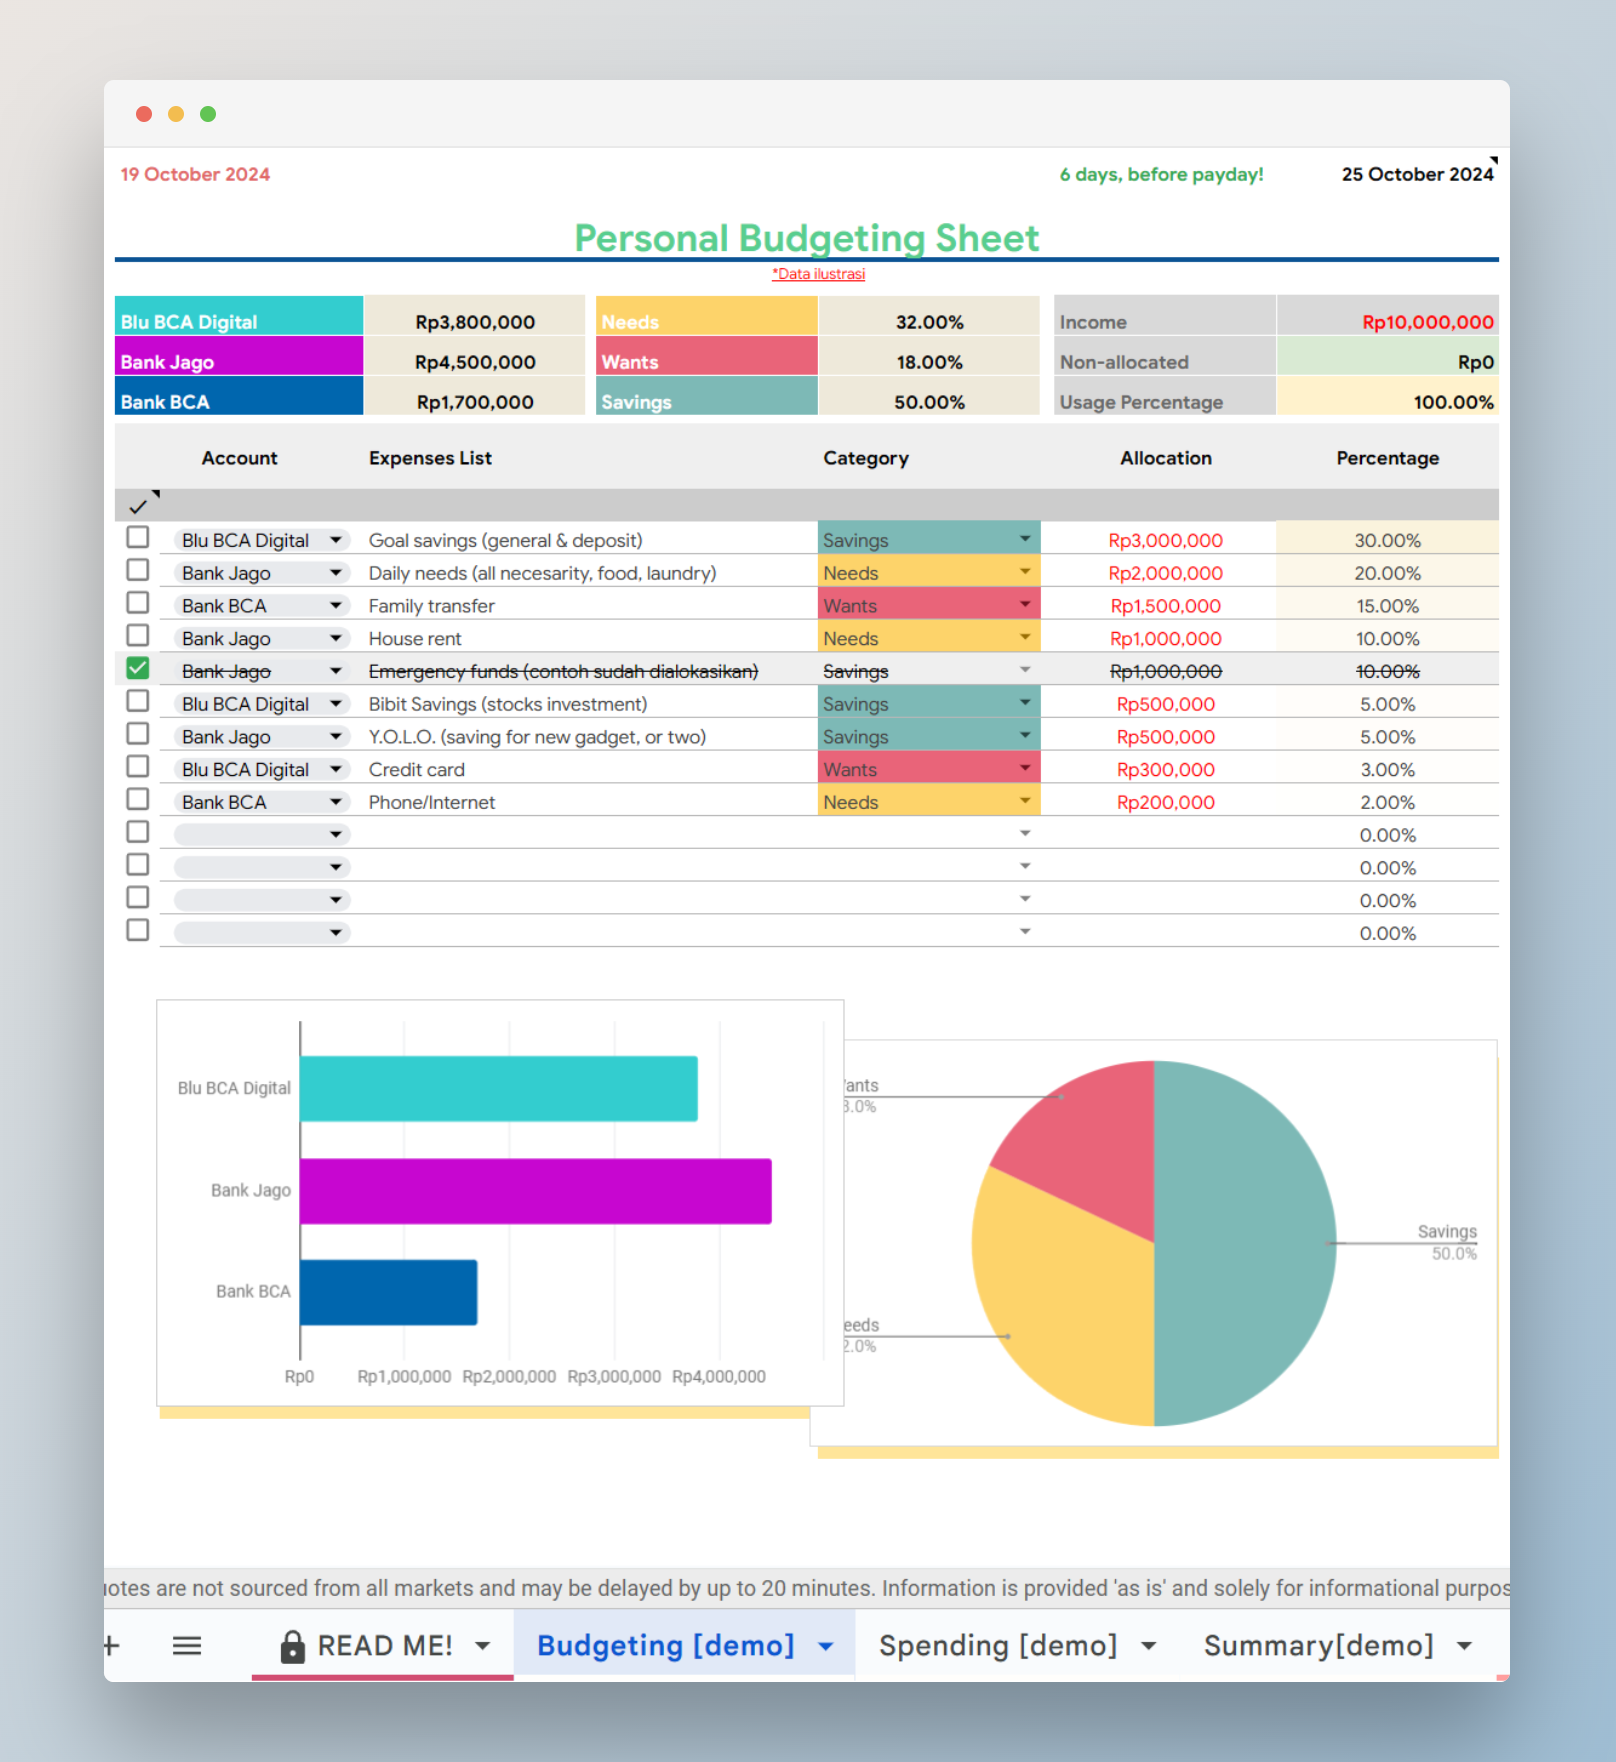This screenshot has height=1762, width=1616.
Task: Open Summary[demo] tab menu arrow
Action: coord(1465,1646)
